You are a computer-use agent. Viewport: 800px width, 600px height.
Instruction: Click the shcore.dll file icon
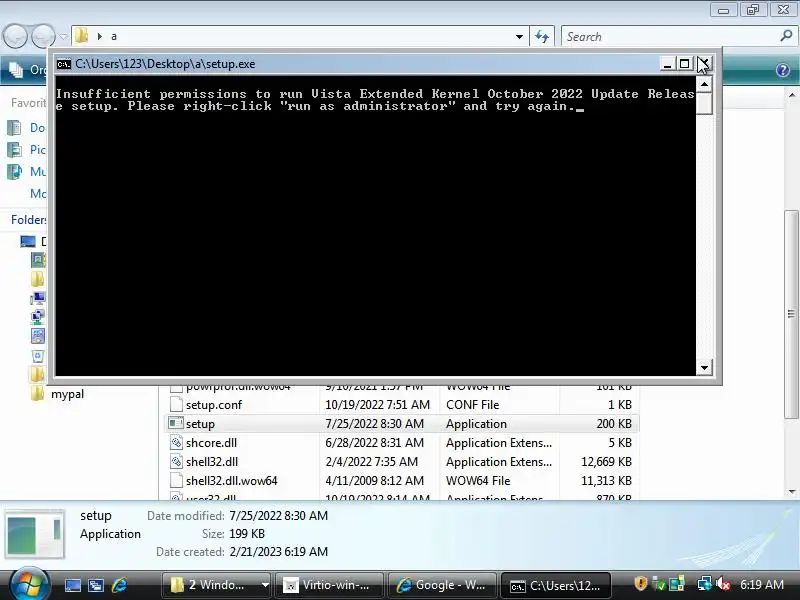pos(176,442)
